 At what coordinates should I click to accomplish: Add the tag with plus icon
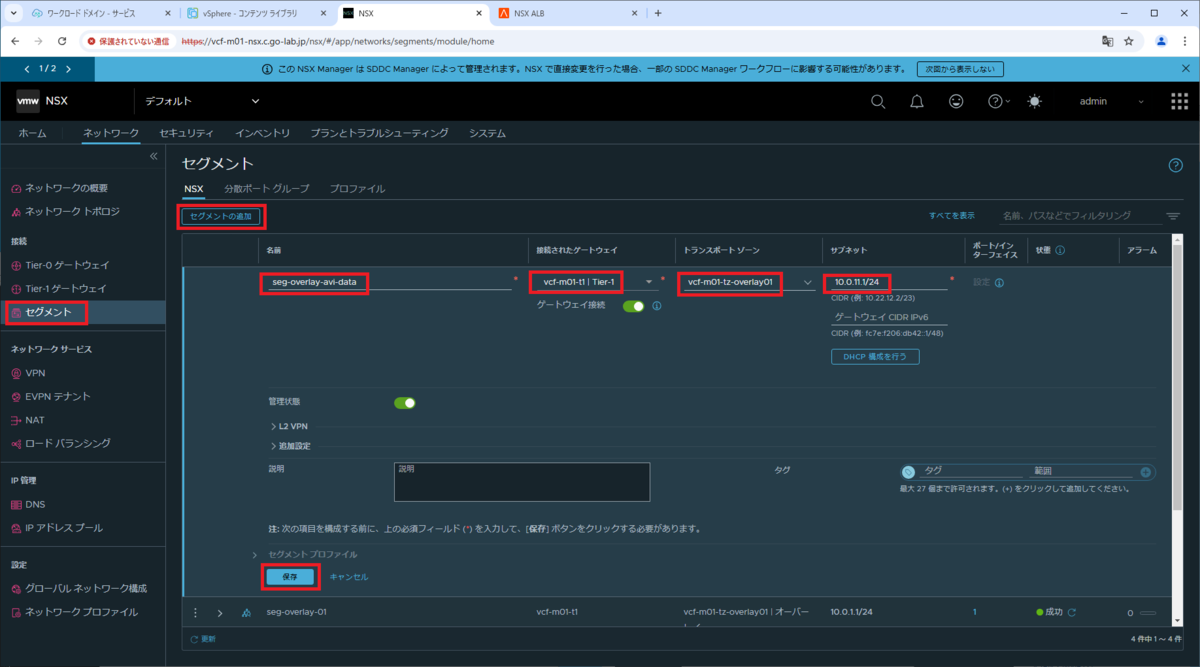click(1146, 472)
